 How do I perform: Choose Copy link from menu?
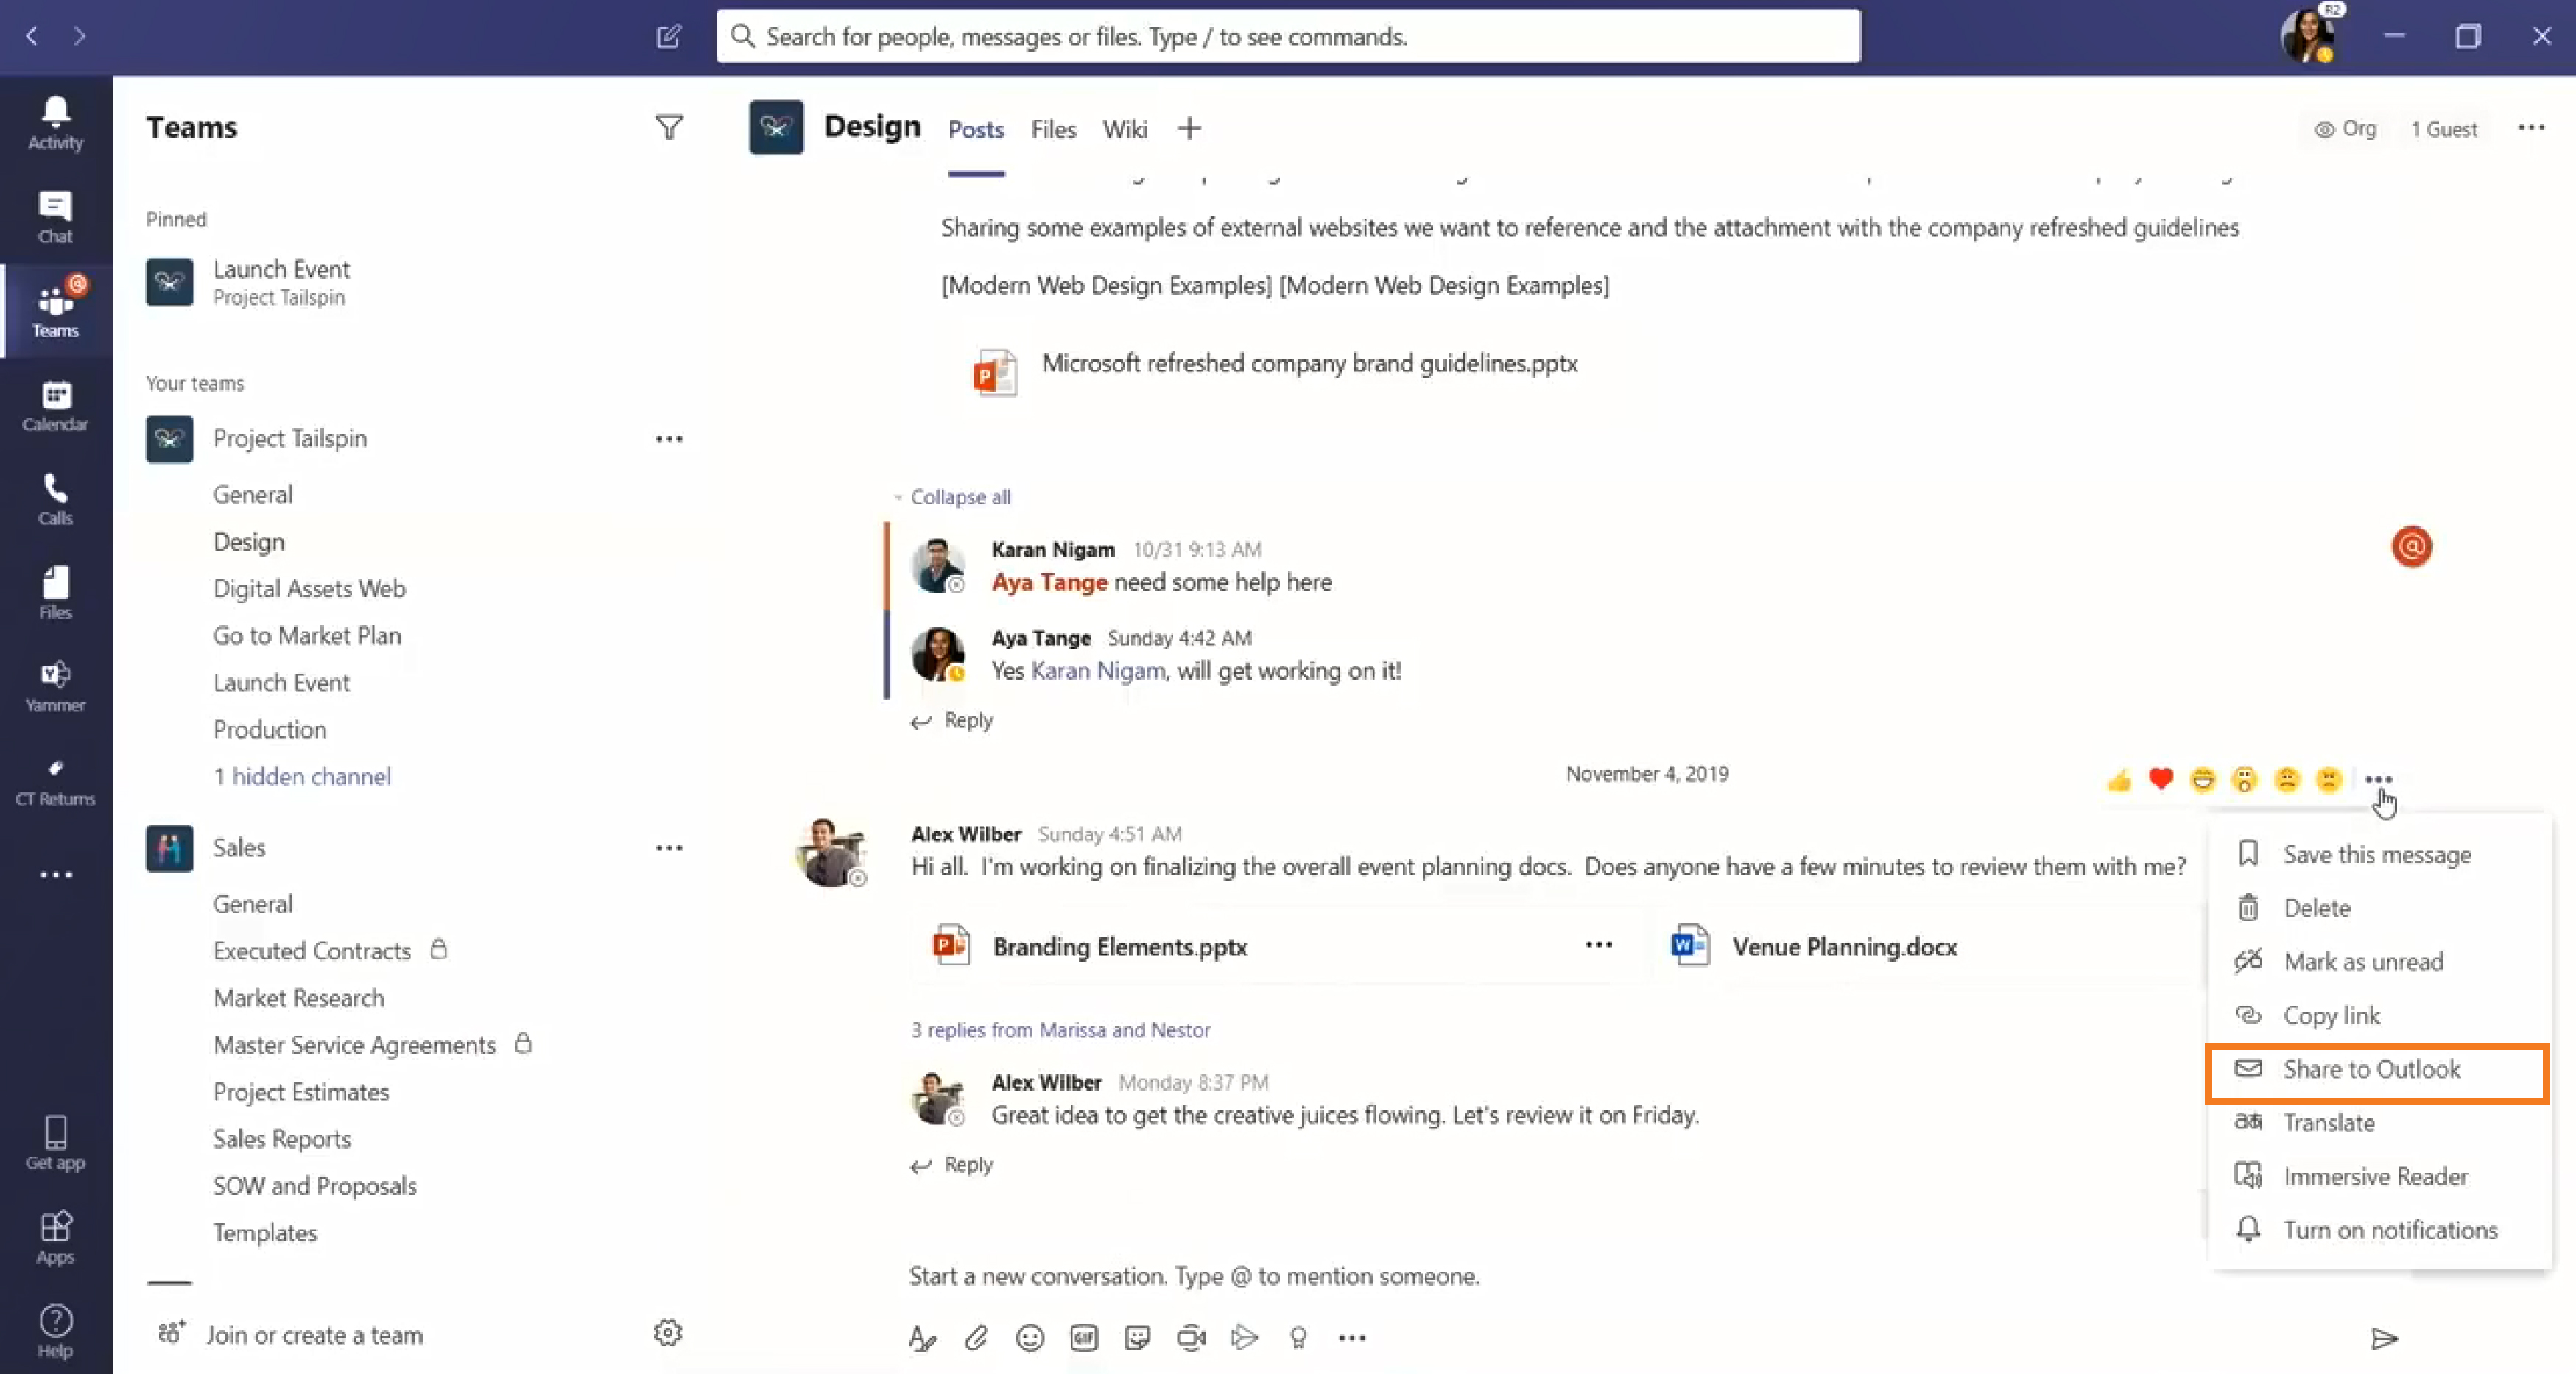(2377, 1016)
